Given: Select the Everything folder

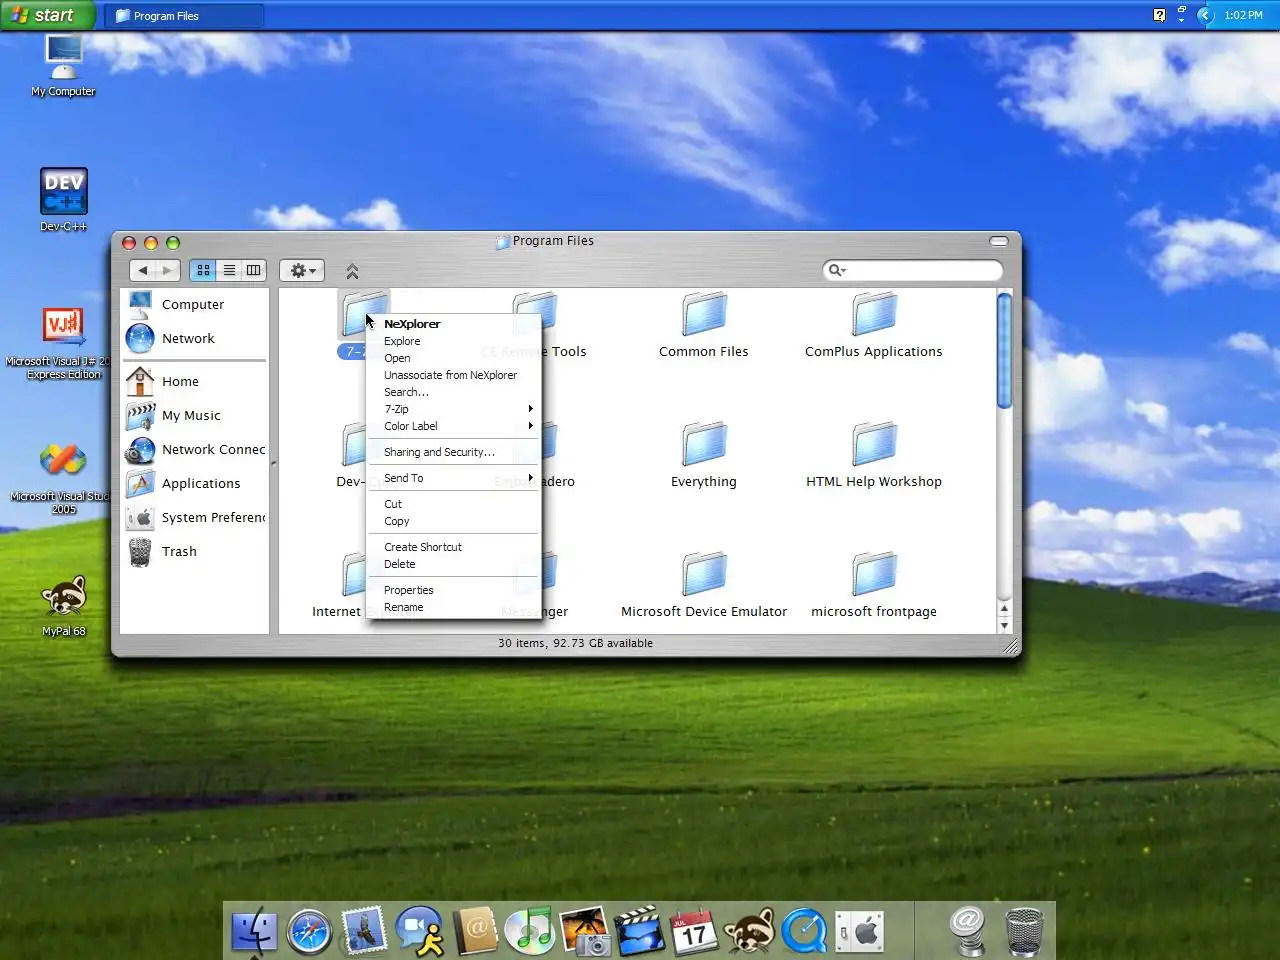Looking at the screenshot, I should click(x=704, y=456).
